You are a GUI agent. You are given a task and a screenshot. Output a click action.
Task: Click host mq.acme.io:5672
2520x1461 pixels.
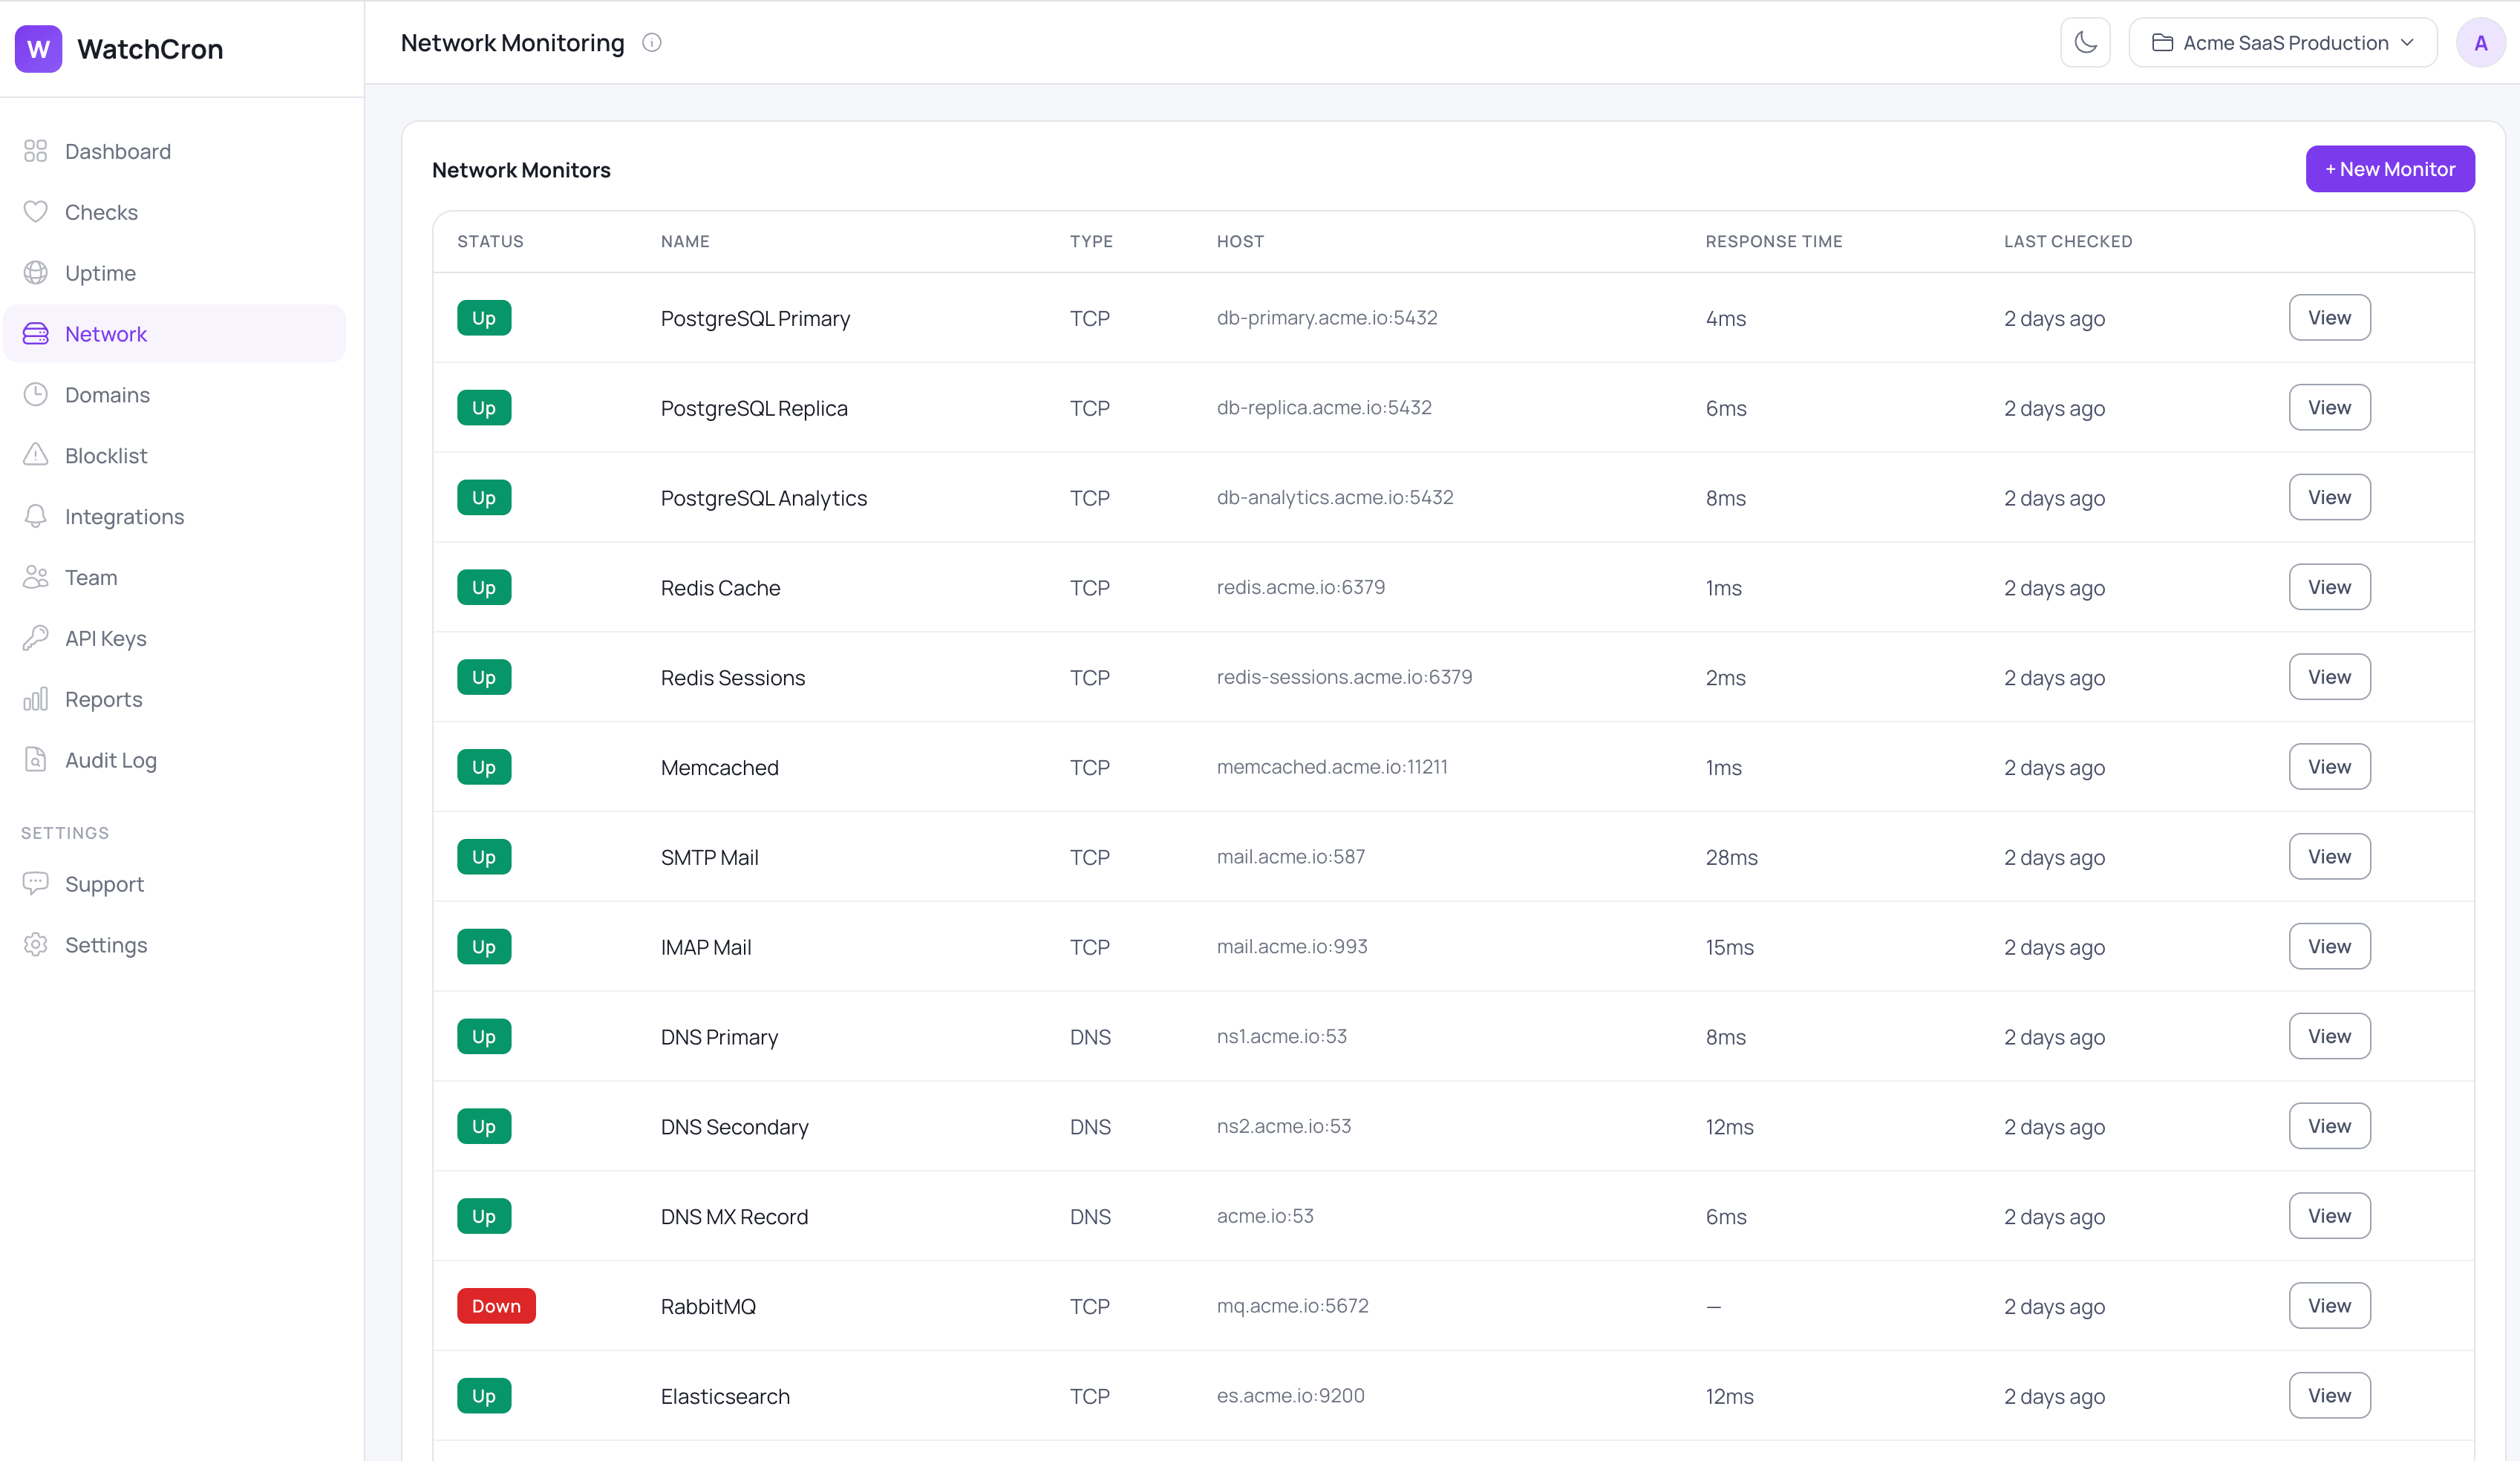tap(1292, 1306)
